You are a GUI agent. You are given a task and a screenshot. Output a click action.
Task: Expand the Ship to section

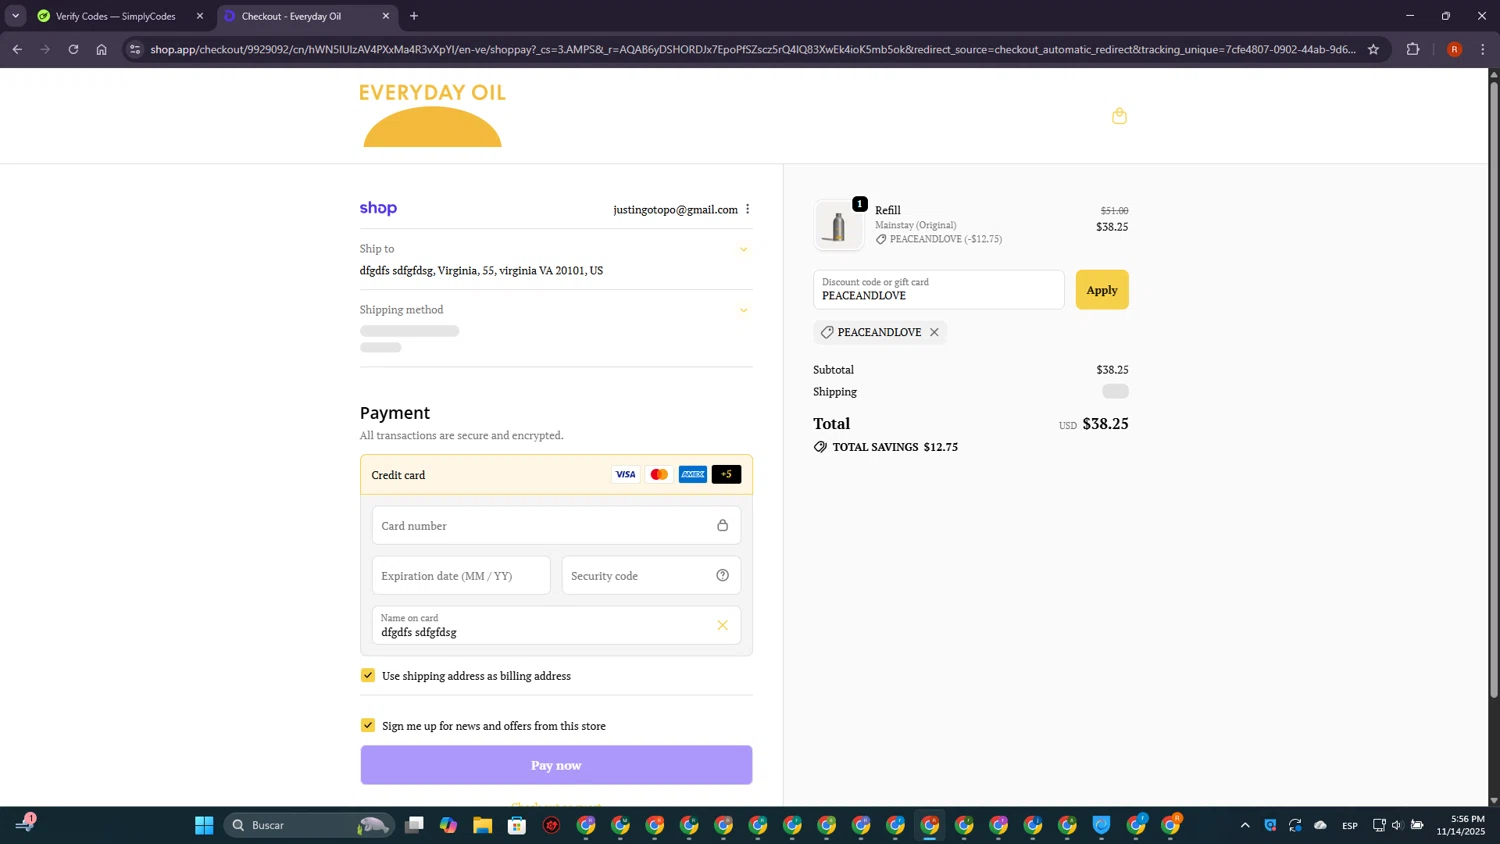pyautogui.click(x=743, y=249)
